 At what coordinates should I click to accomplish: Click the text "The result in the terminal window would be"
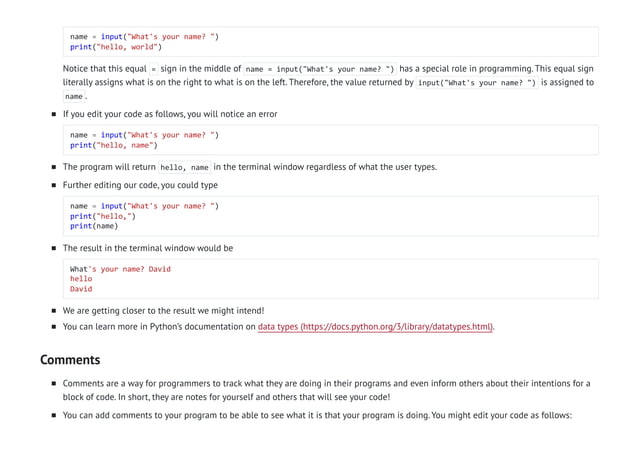point(148,248)
